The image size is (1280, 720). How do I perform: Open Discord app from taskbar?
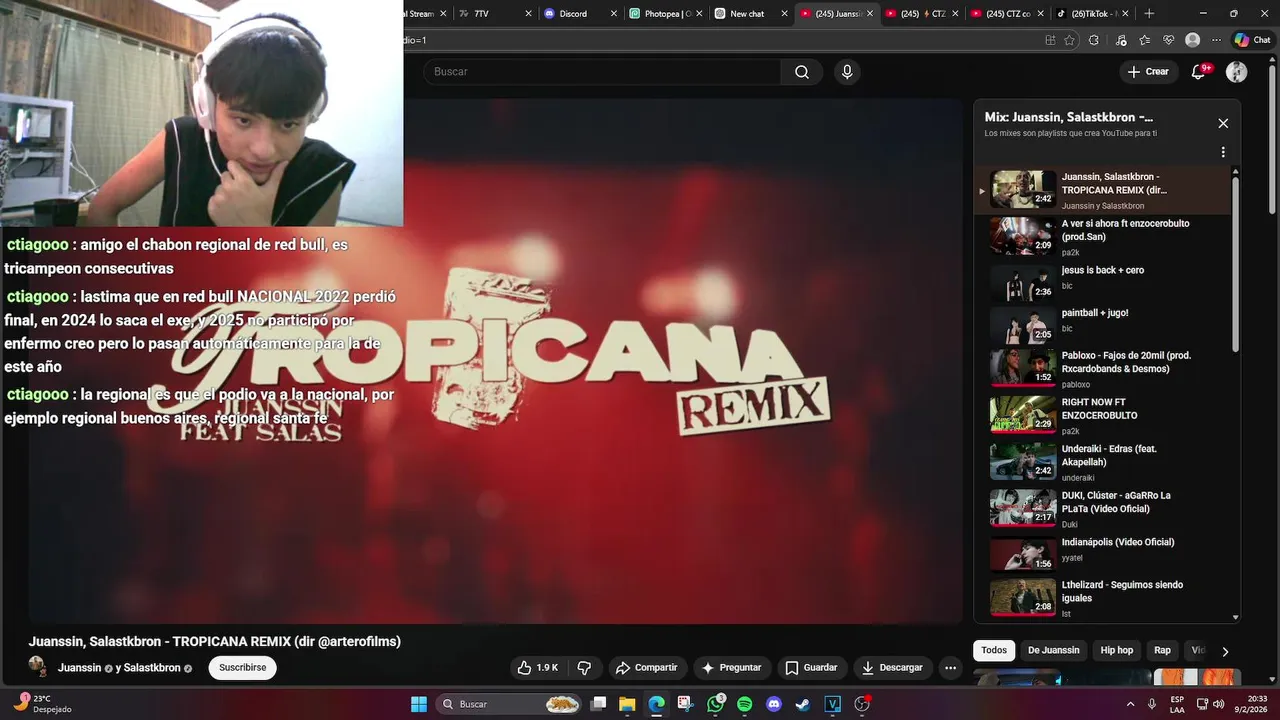pos(773,704)
